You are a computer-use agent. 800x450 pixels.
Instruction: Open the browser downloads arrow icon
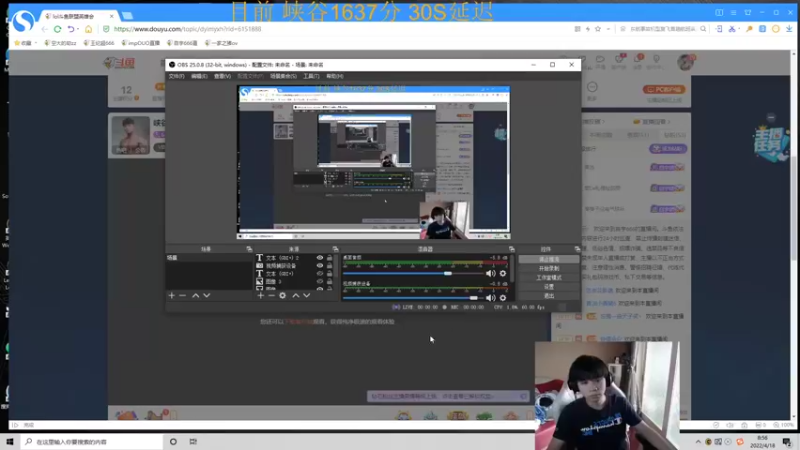coord(789,29)
